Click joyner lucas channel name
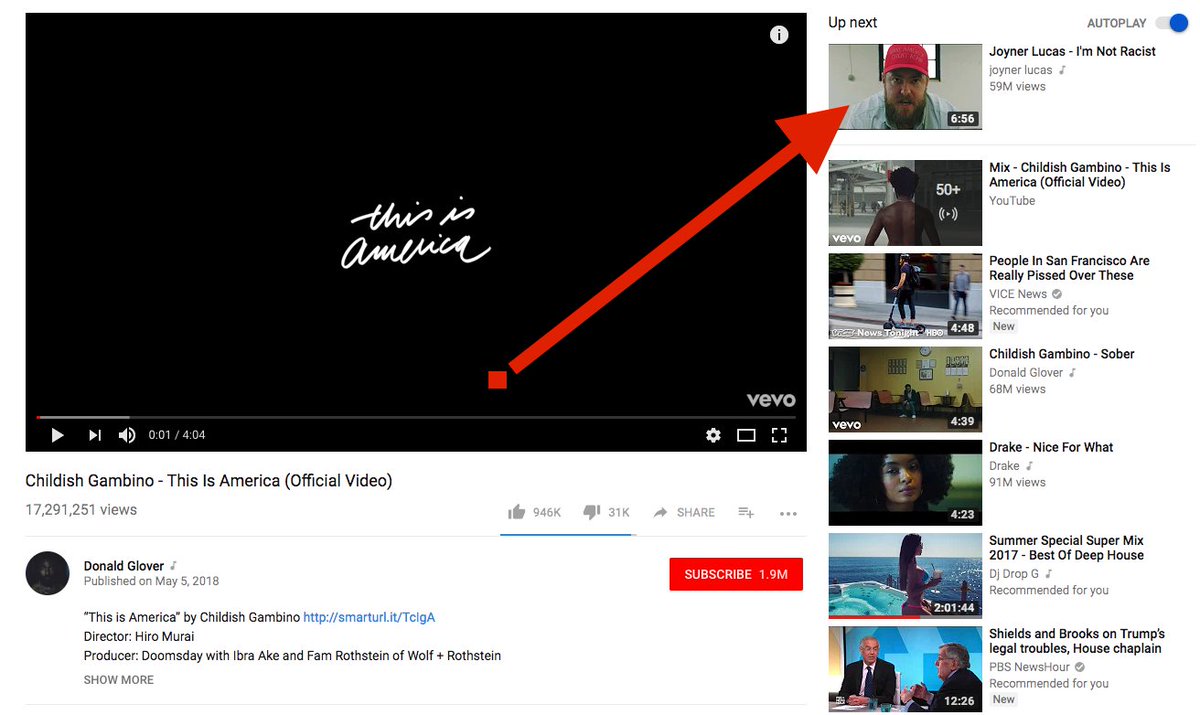This screenshot has height=715, width=1200. pyautogui.click(x=1021, y=70)
